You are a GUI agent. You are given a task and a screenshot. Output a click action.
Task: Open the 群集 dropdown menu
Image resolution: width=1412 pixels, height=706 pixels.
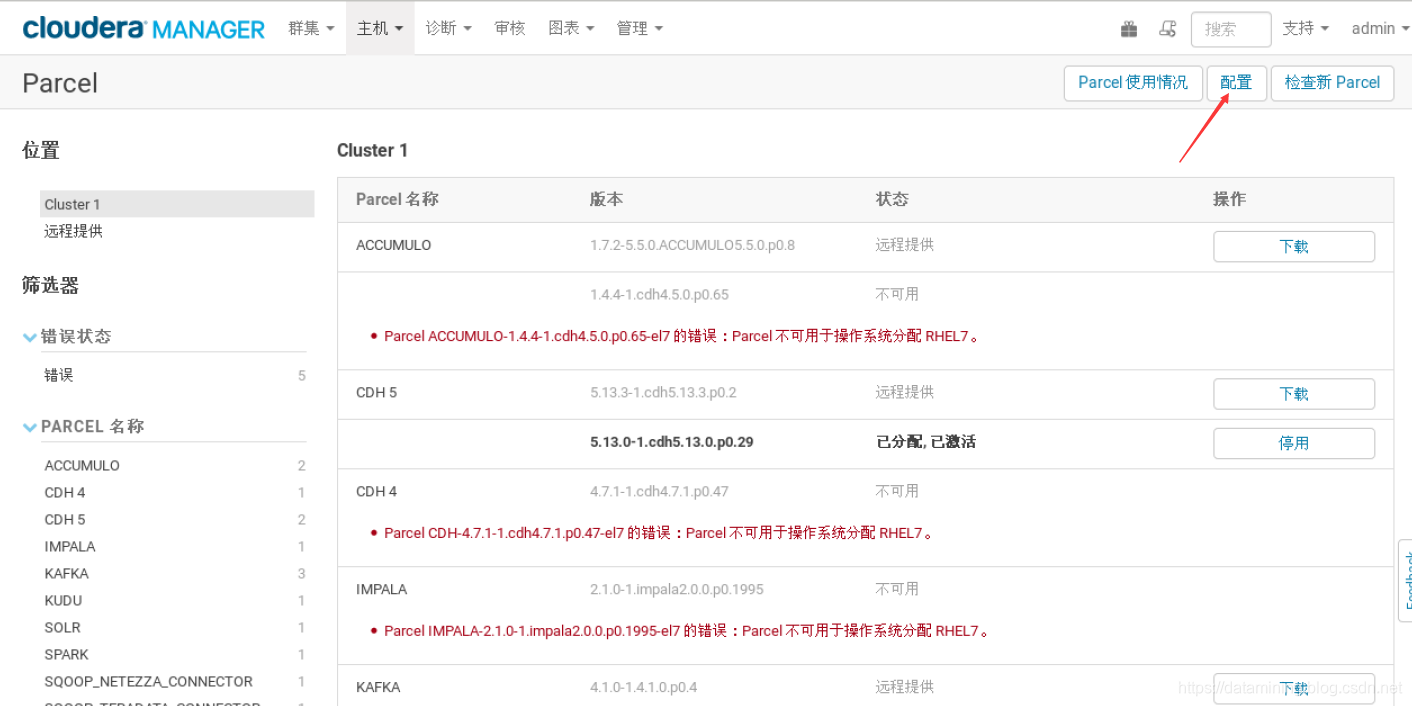(x=311, y=28)
